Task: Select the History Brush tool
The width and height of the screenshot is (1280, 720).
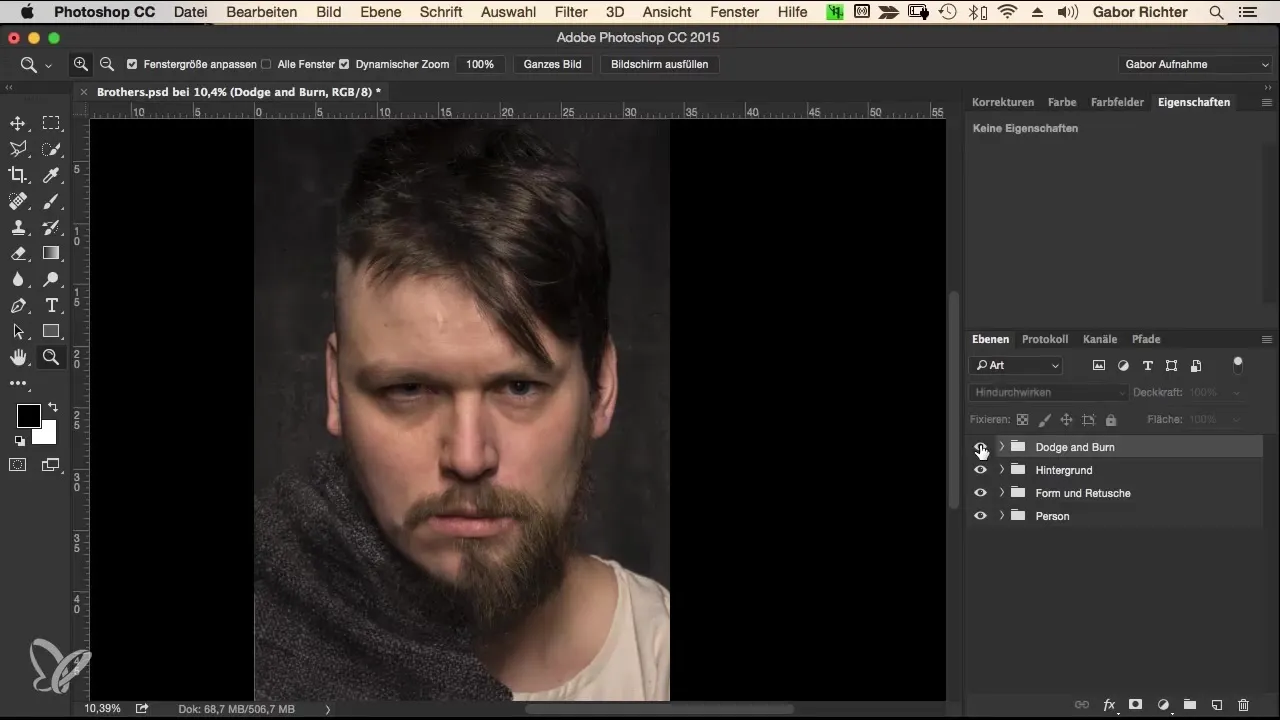Action: pyautogui.click(x=51, y=227)
